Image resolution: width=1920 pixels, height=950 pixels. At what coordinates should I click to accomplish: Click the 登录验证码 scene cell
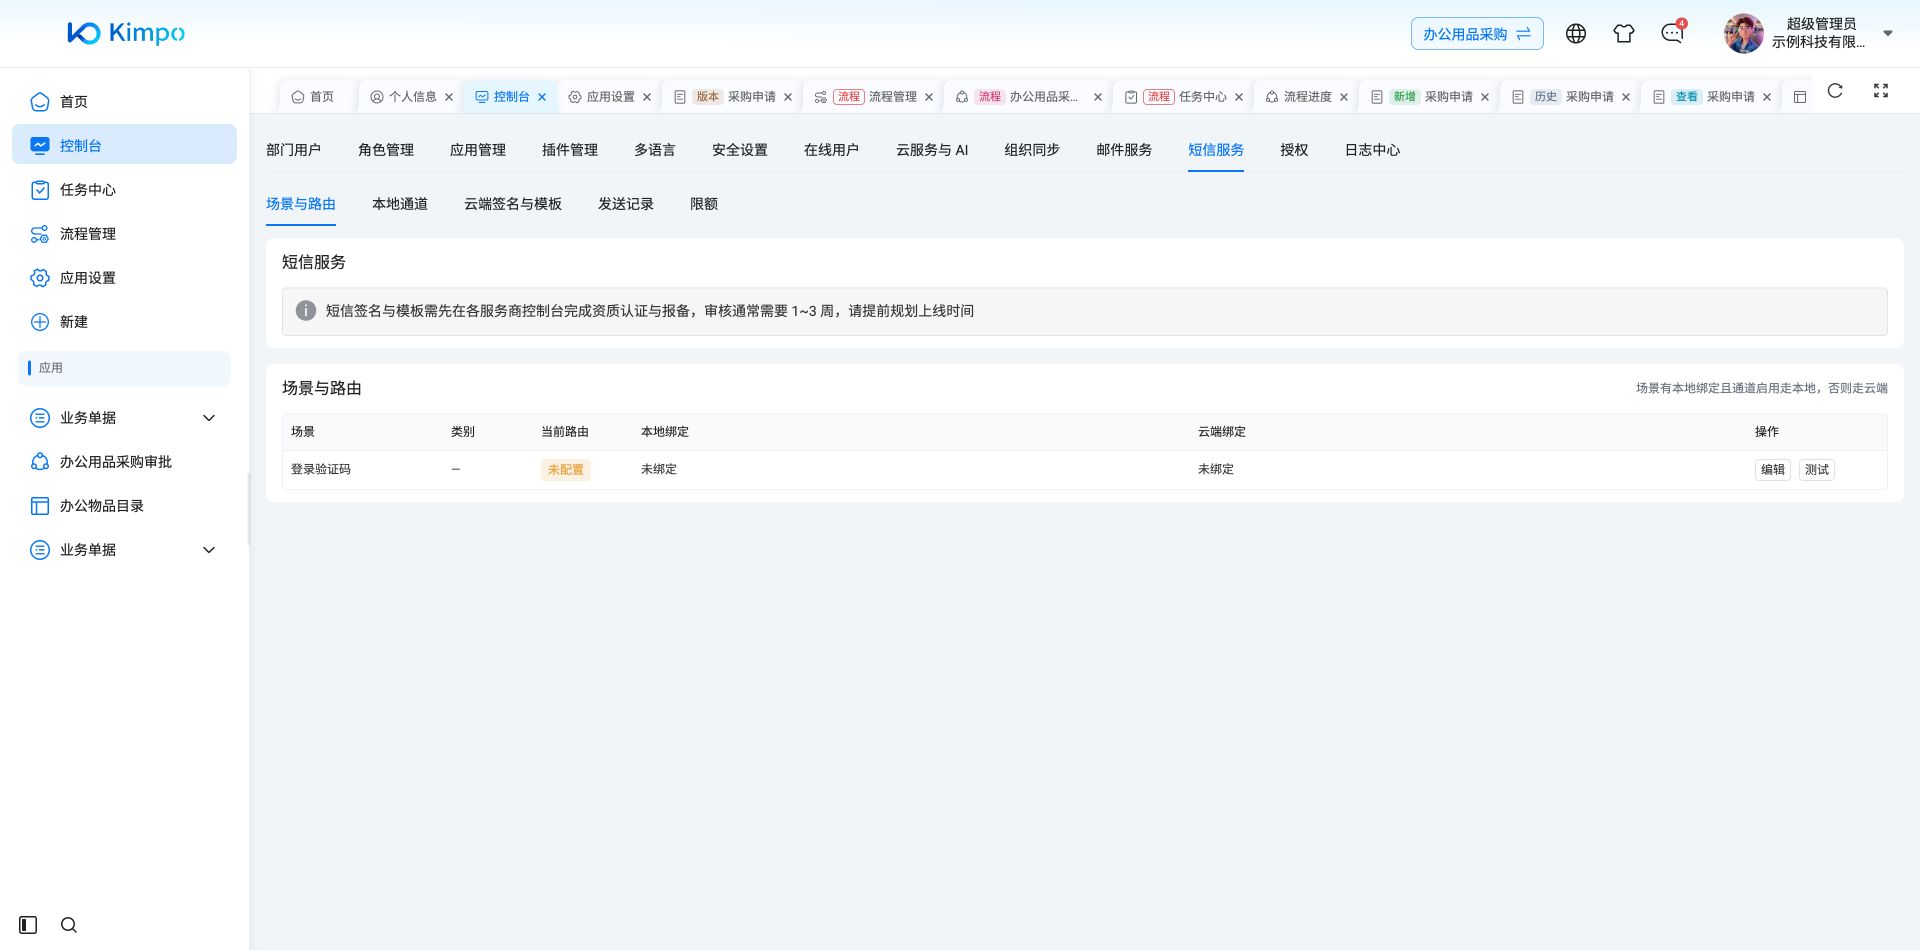pyautogui.click(x=321, y=470)
